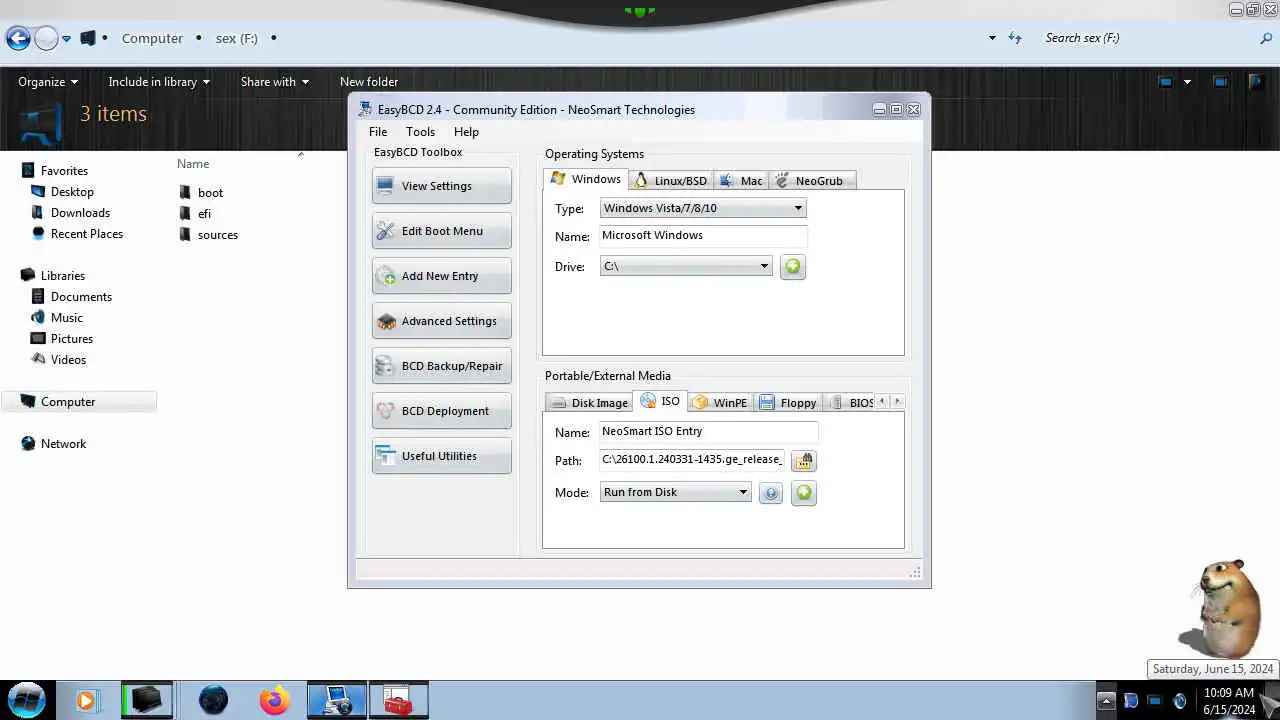Open Advanced Settings section
This screenshot has width=1280, height=720.
click(441, 321)
